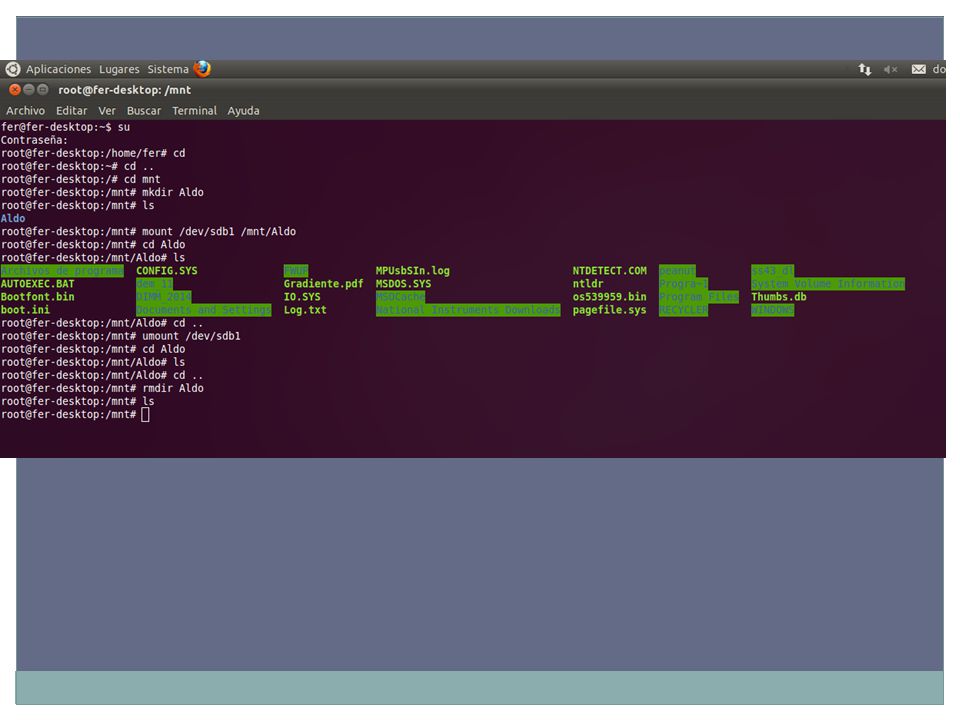Click the CONFIG.SYS file name
The image size is (960, 720).
pos(167,271)
